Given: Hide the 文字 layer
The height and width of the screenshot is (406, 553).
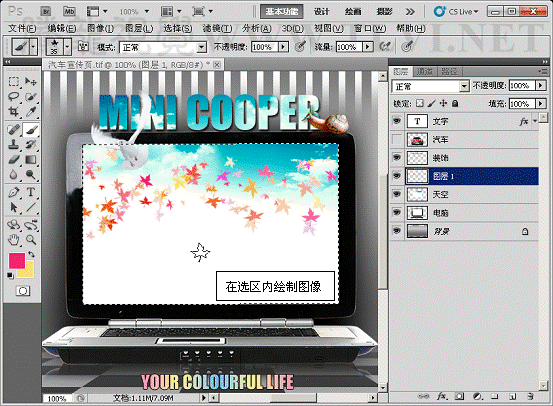Looking at the screenshot, I should point(397,121).
